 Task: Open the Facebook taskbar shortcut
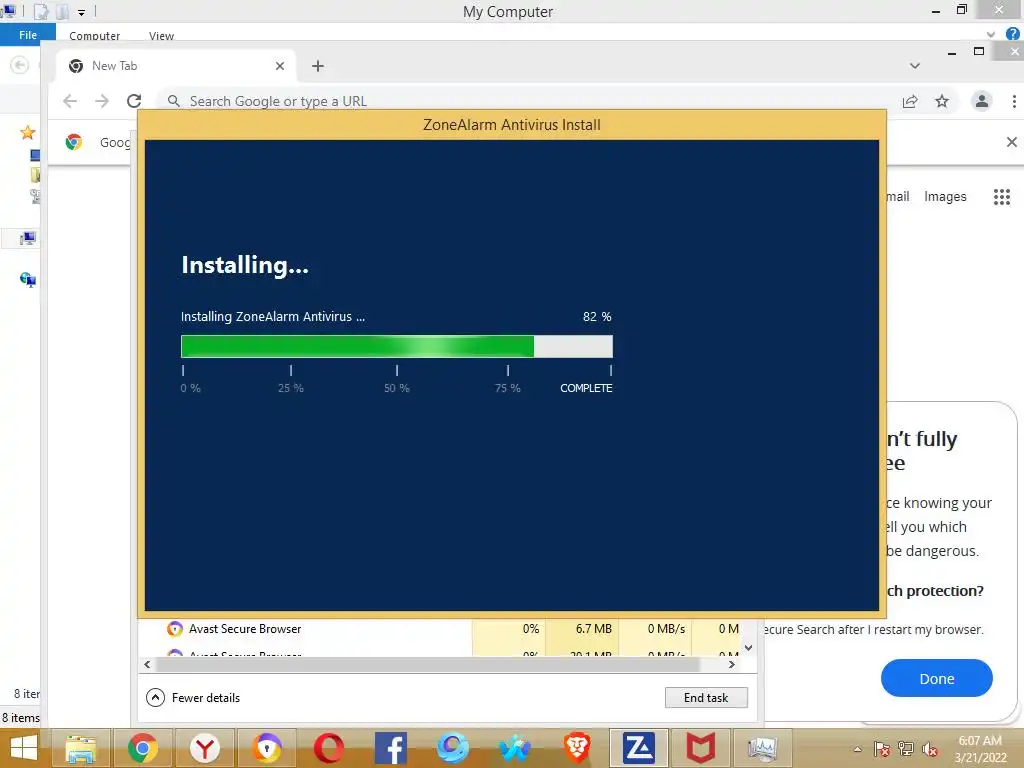[391, 748]
